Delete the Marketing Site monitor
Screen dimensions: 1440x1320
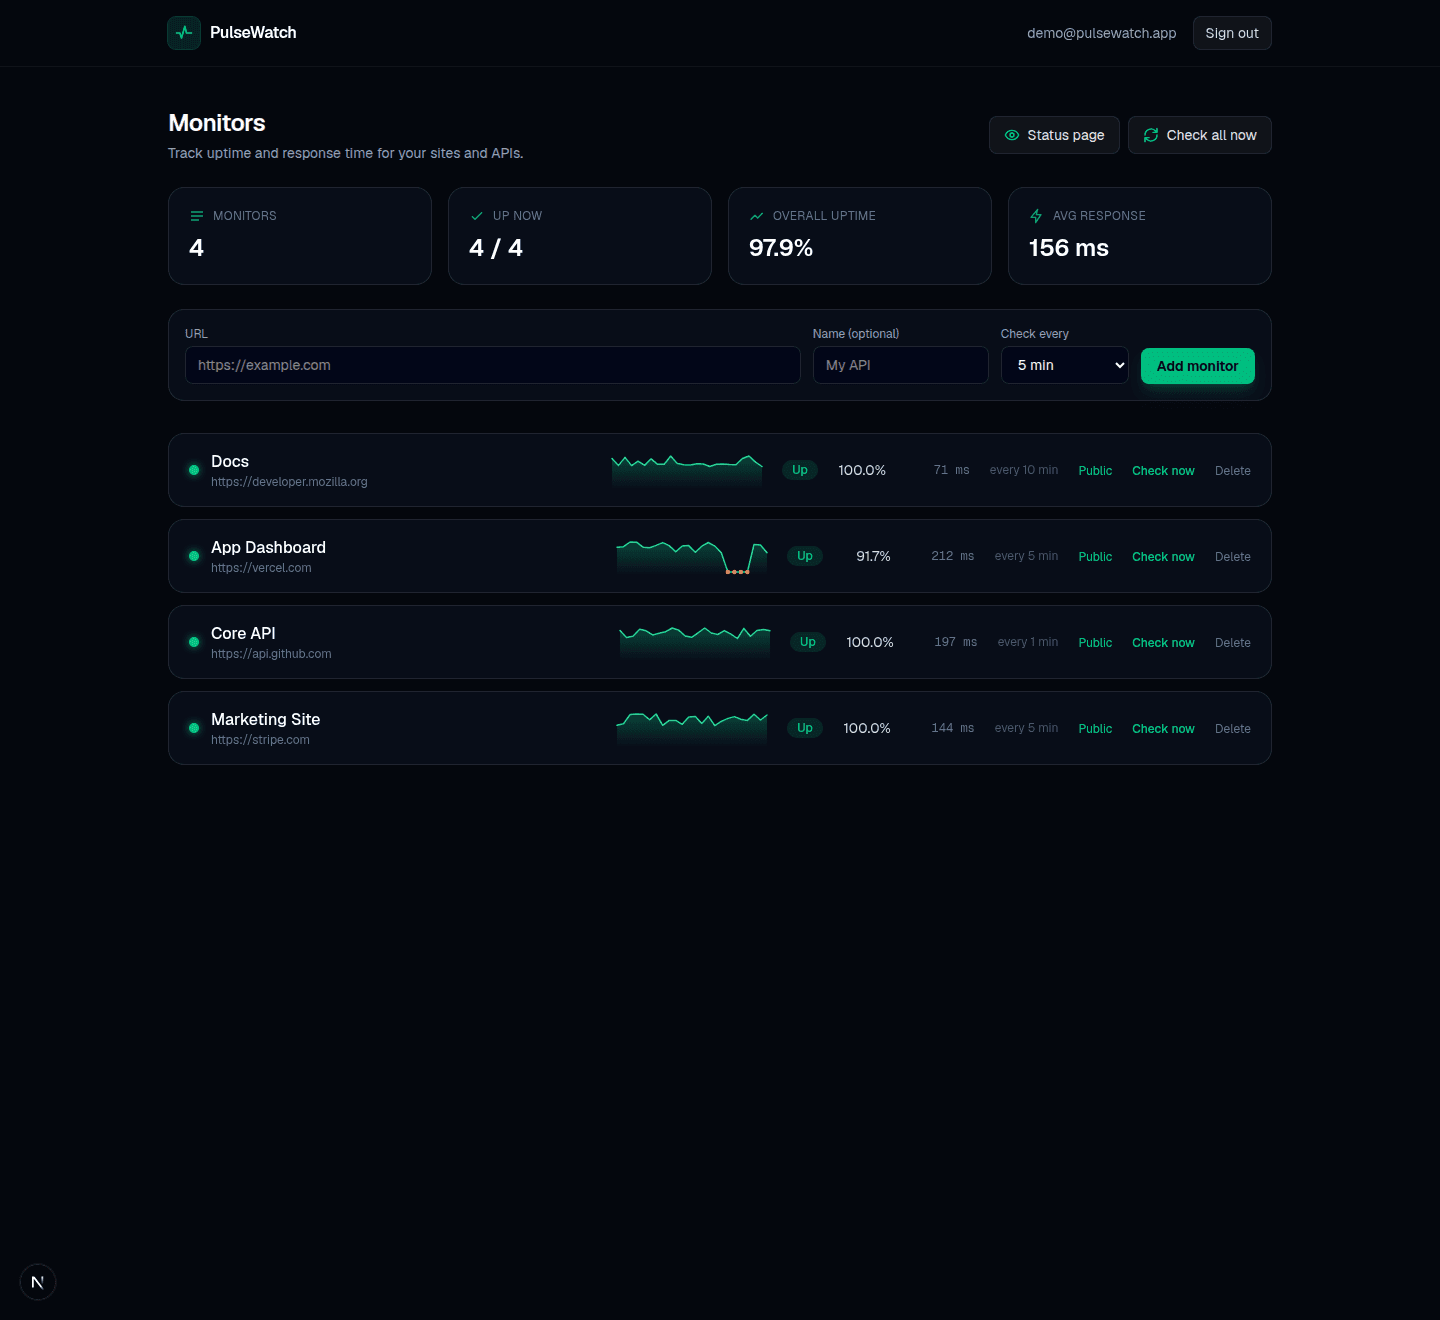click(x=1233, y=729)
